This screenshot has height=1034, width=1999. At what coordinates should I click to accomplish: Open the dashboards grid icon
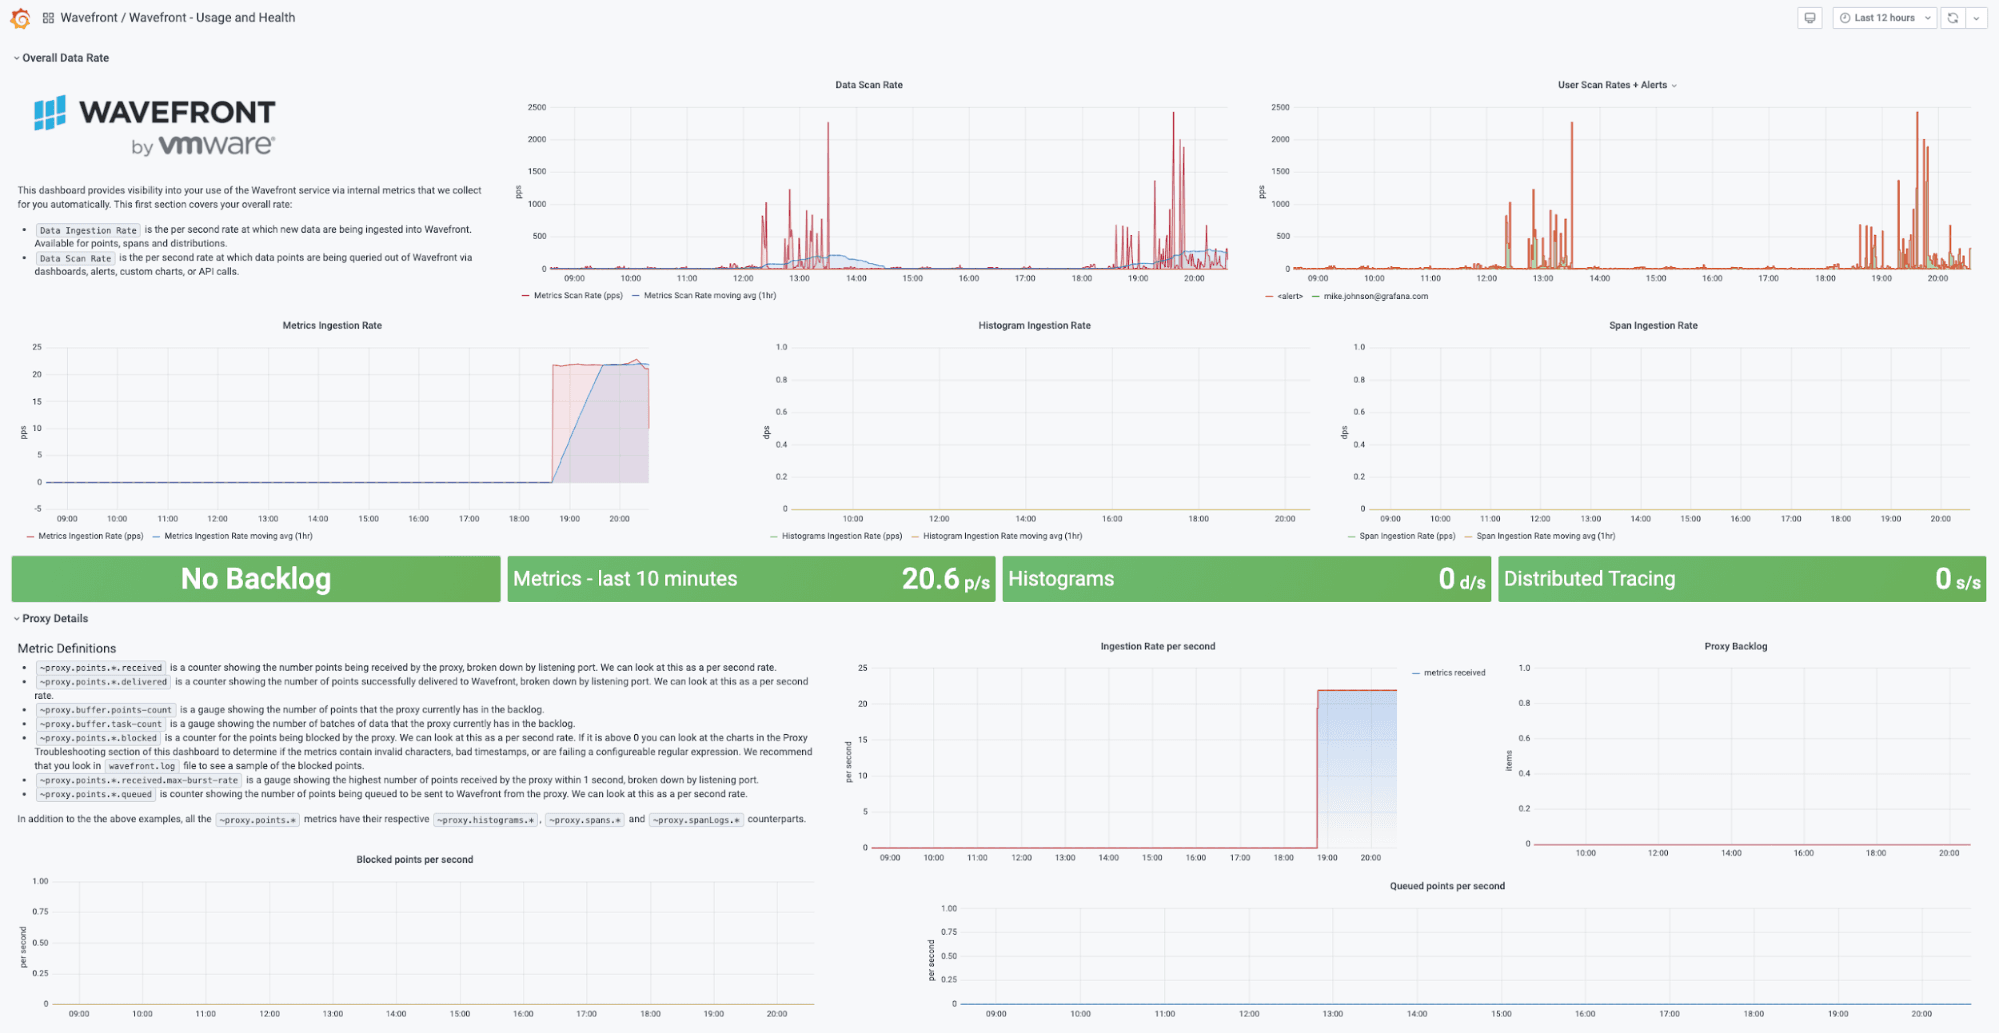tap(48, 18)
